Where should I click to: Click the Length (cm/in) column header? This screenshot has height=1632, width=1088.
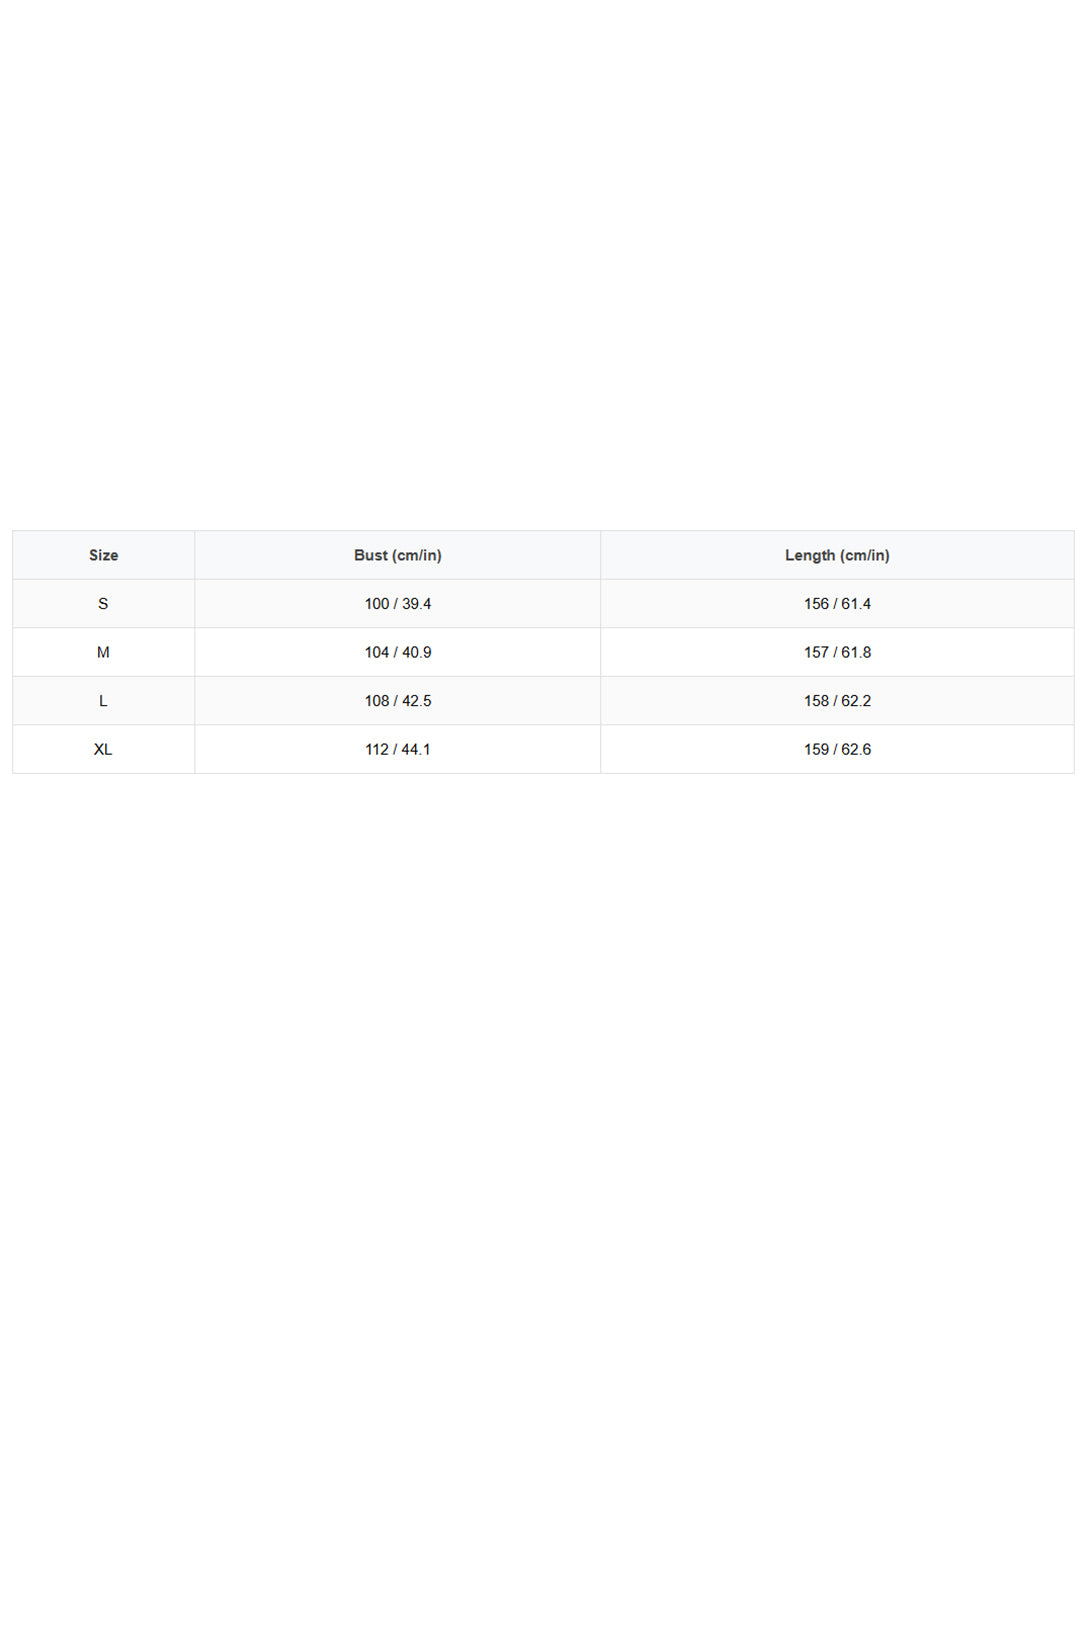[837, 555]
